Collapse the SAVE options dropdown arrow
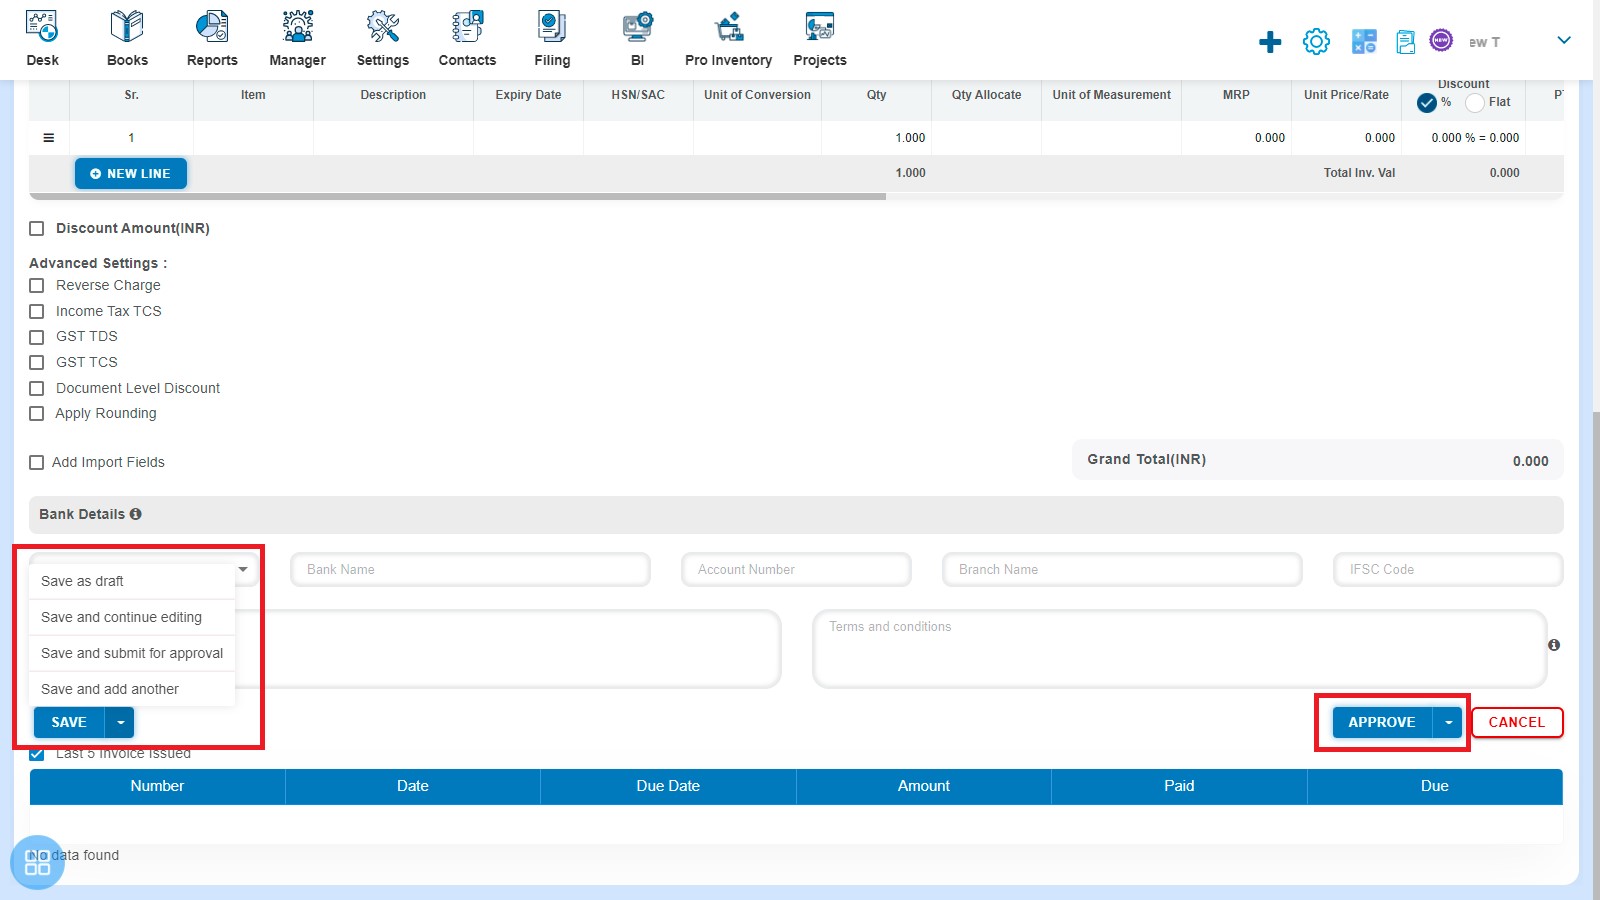The height and width of the screenshot is (900, 1600). [x=120, y=722]
